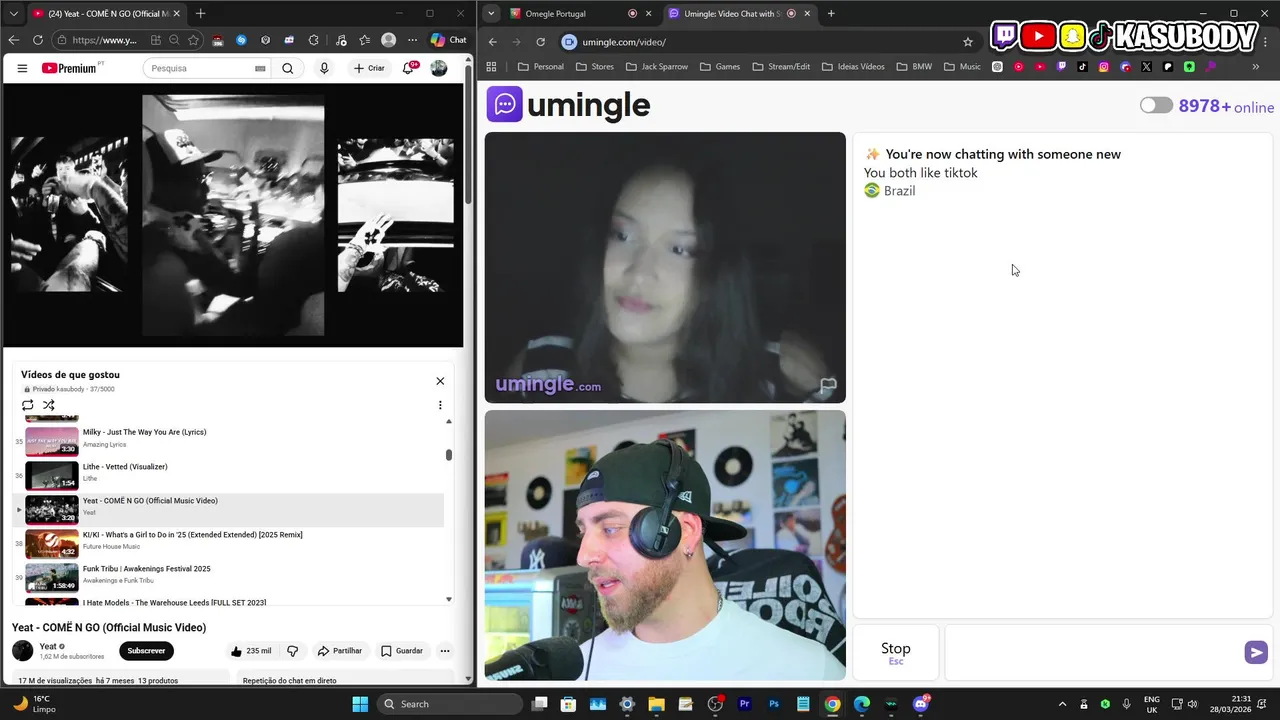Show hidden system tray icons chevron
Screen dimensions: 1280x720
tap(1062, 704)
